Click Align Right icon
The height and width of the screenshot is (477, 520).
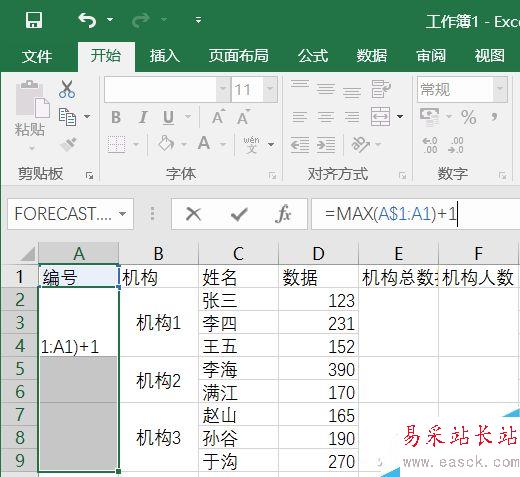click(x=352, y=117)
